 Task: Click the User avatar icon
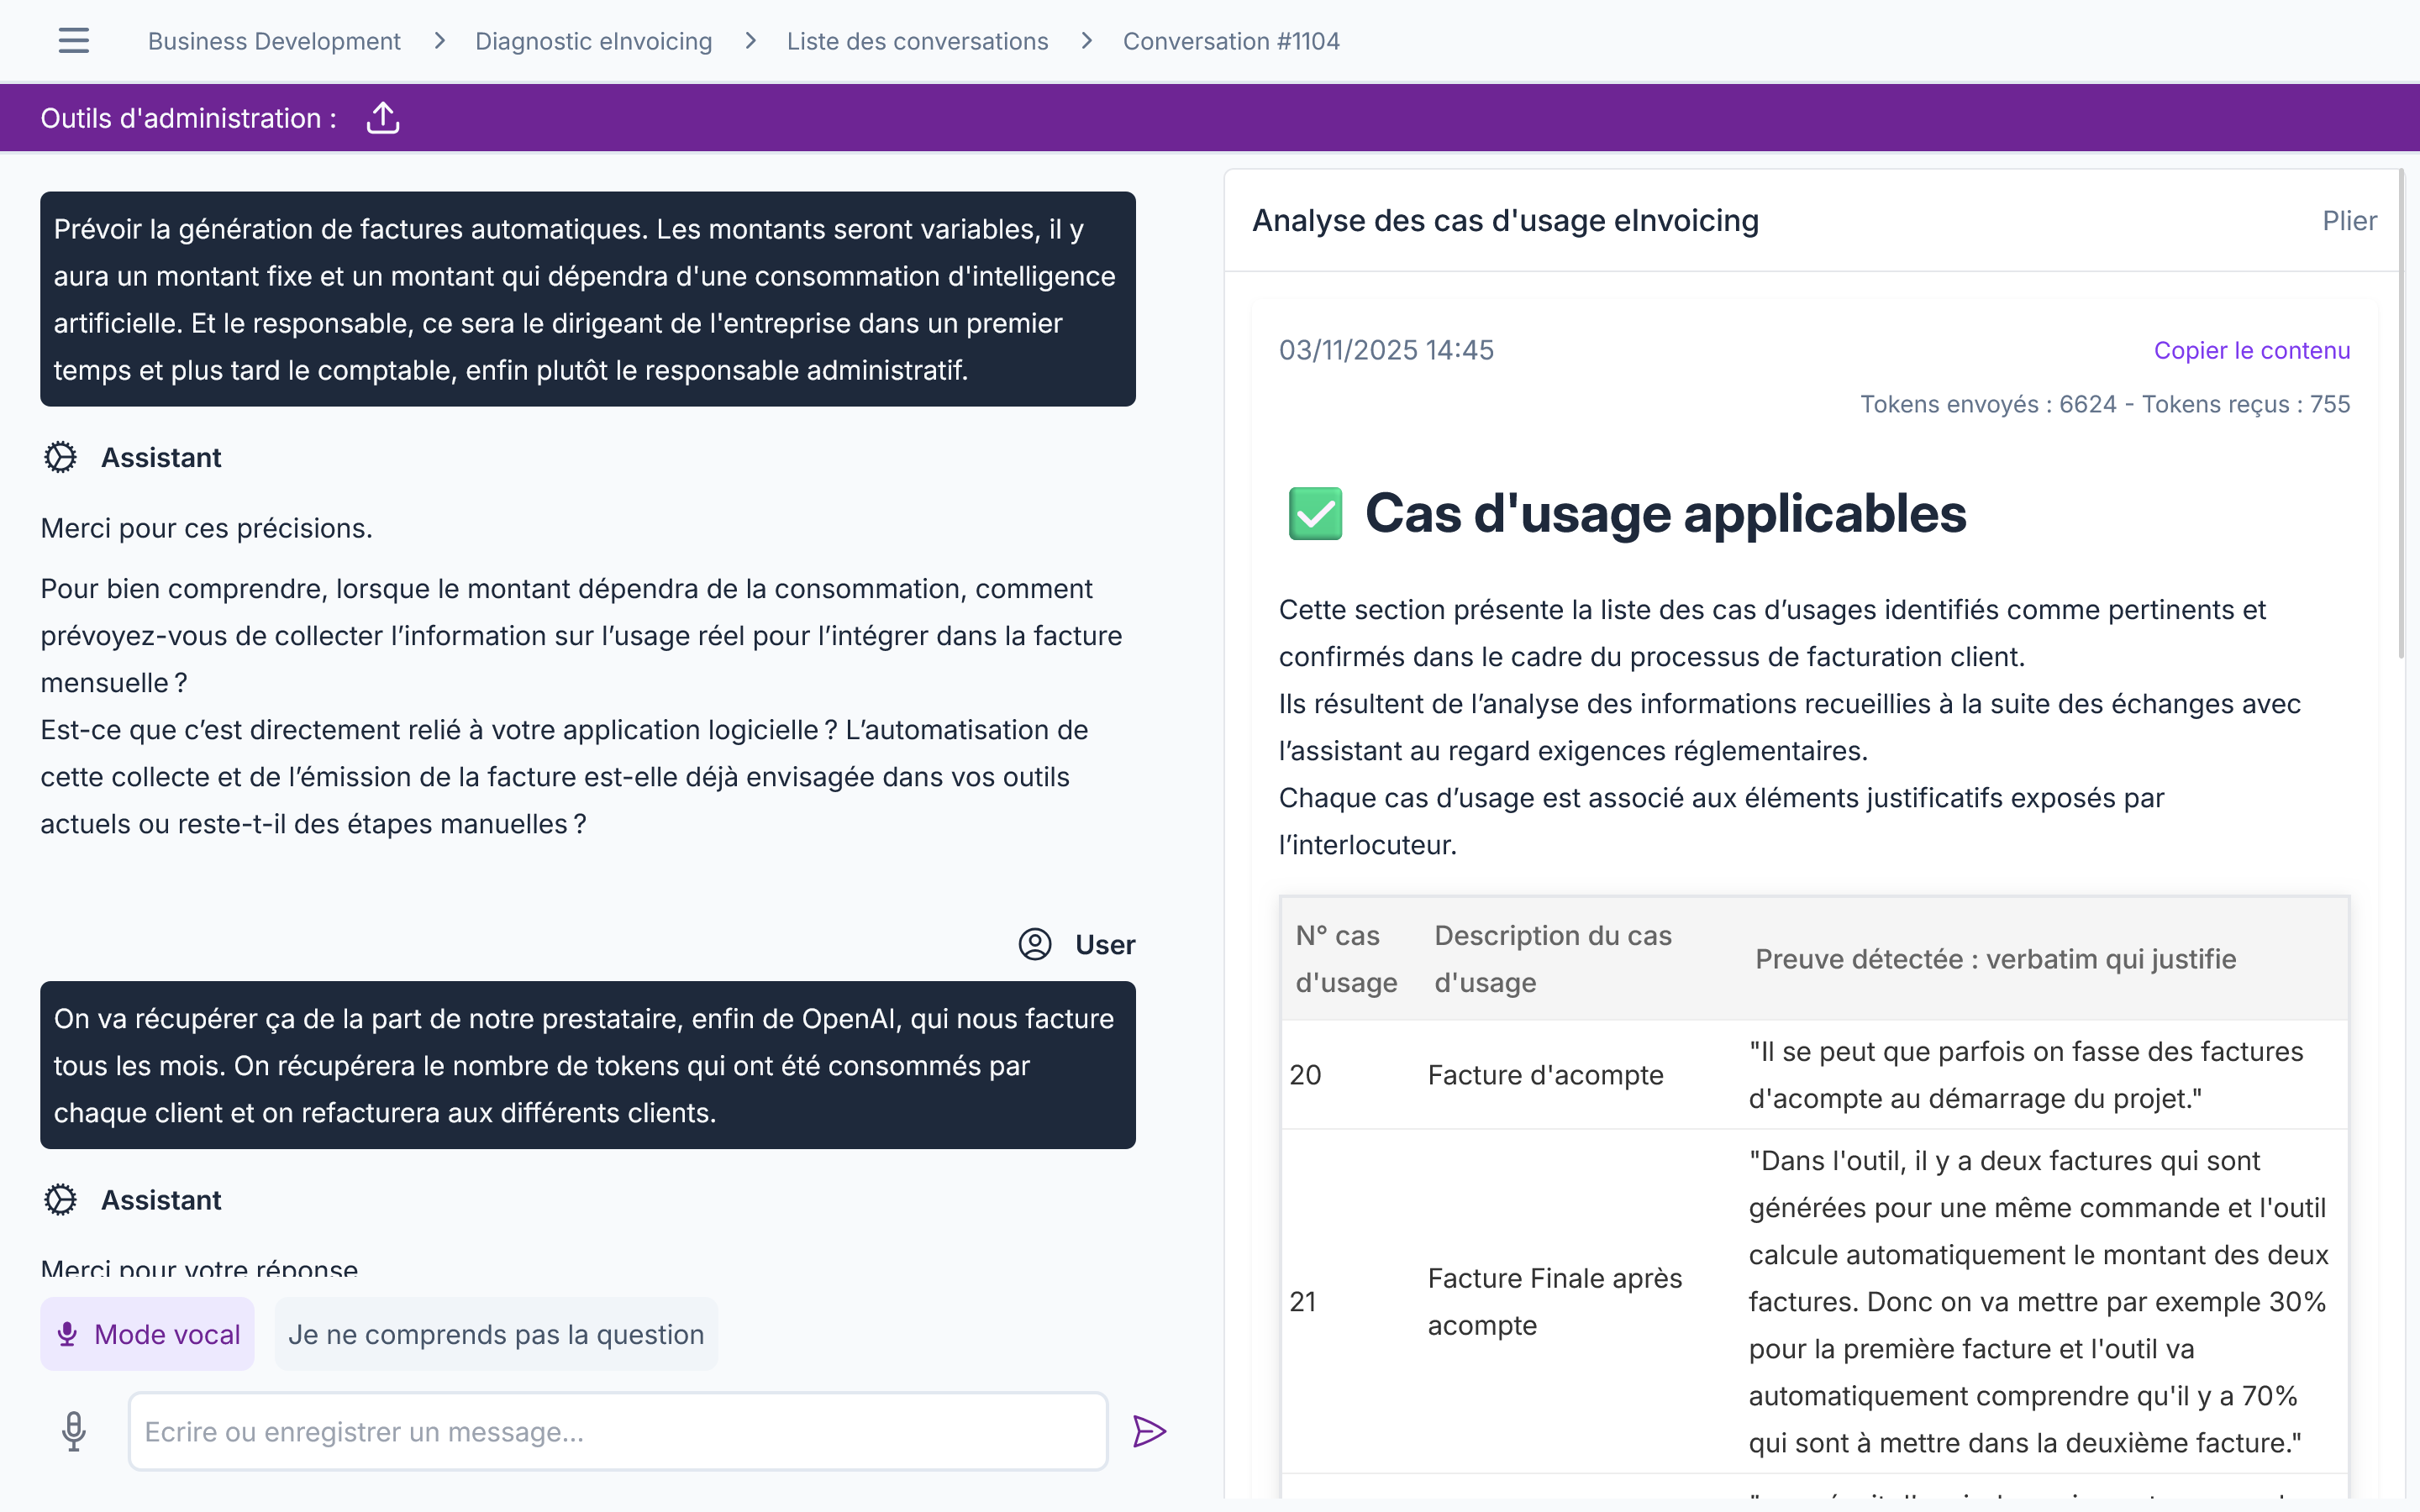coord(1035,944)
